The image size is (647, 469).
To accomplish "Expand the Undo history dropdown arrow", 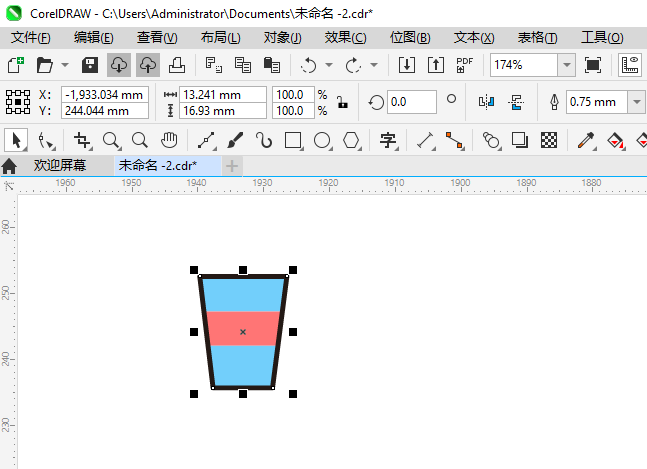I will (x=329, y=65).
